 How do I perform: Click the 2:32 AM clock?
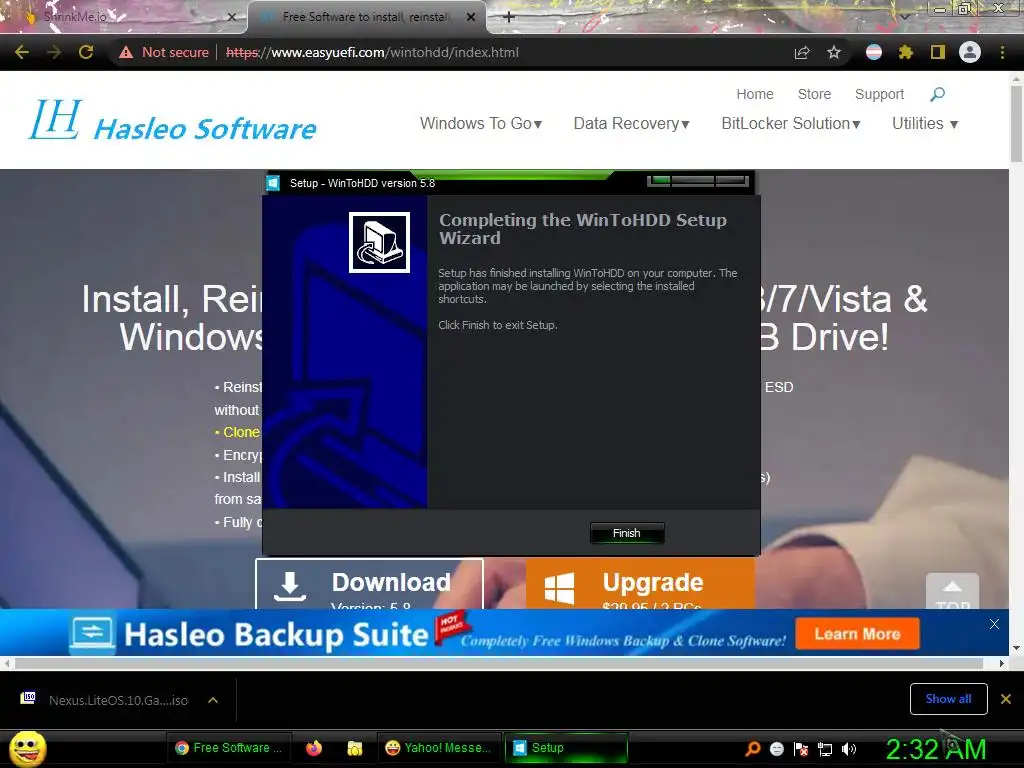click(935, 749)
